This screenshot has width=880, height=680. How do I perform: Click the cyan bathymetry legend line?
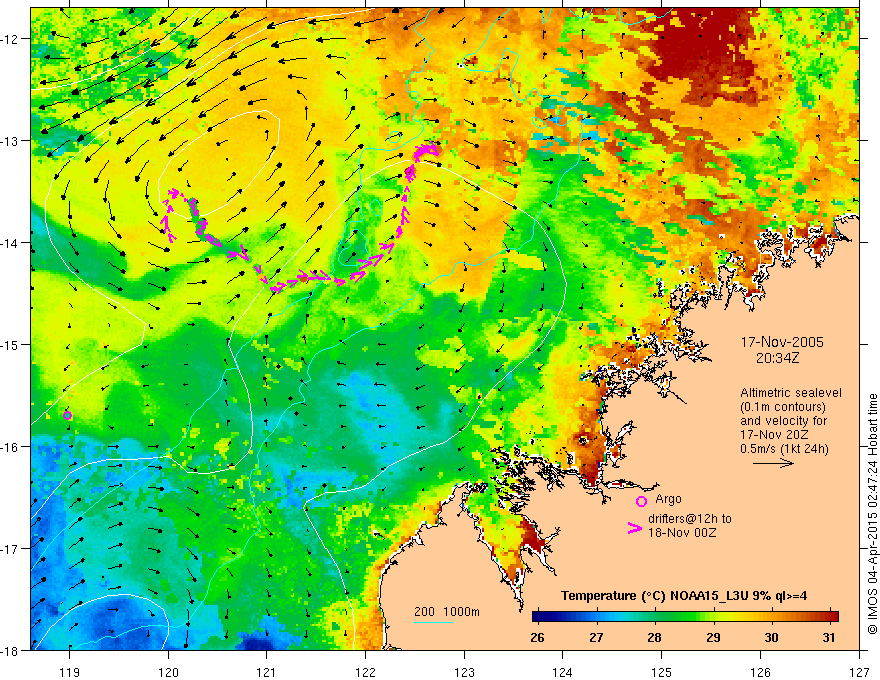pos(434,622)
